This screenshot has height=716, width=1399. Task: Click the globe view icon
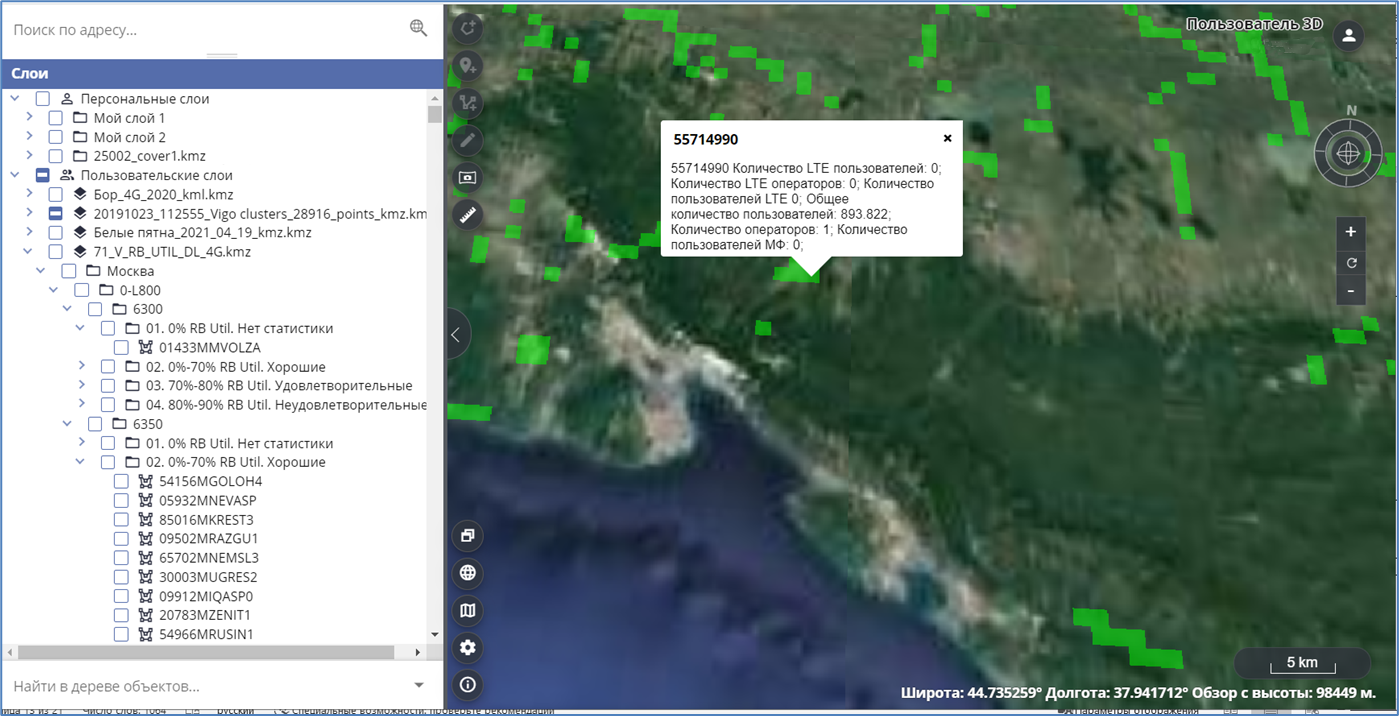tap(467, 573)
